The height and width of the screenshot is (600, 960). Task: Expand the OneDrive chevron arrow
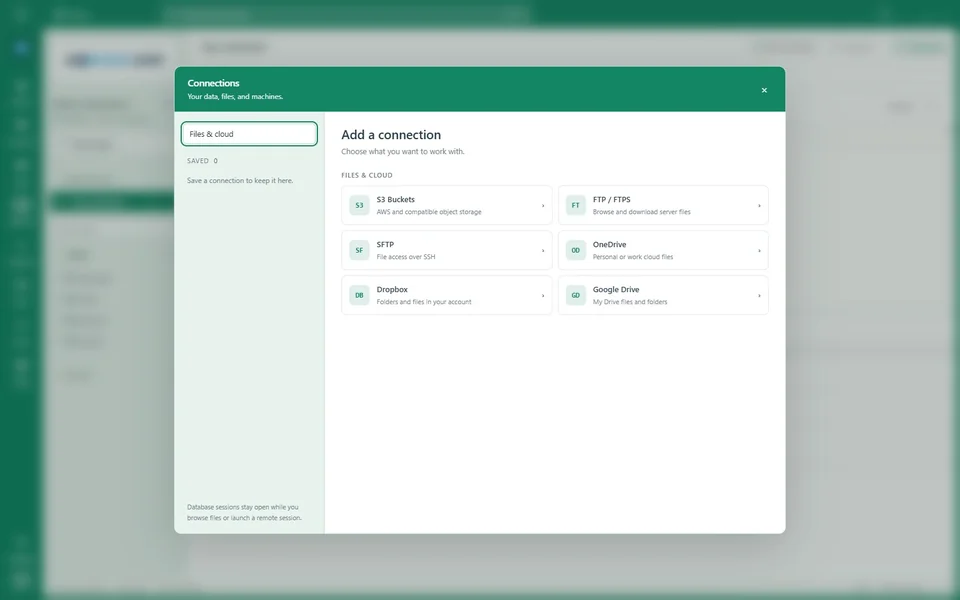point(759,250)
